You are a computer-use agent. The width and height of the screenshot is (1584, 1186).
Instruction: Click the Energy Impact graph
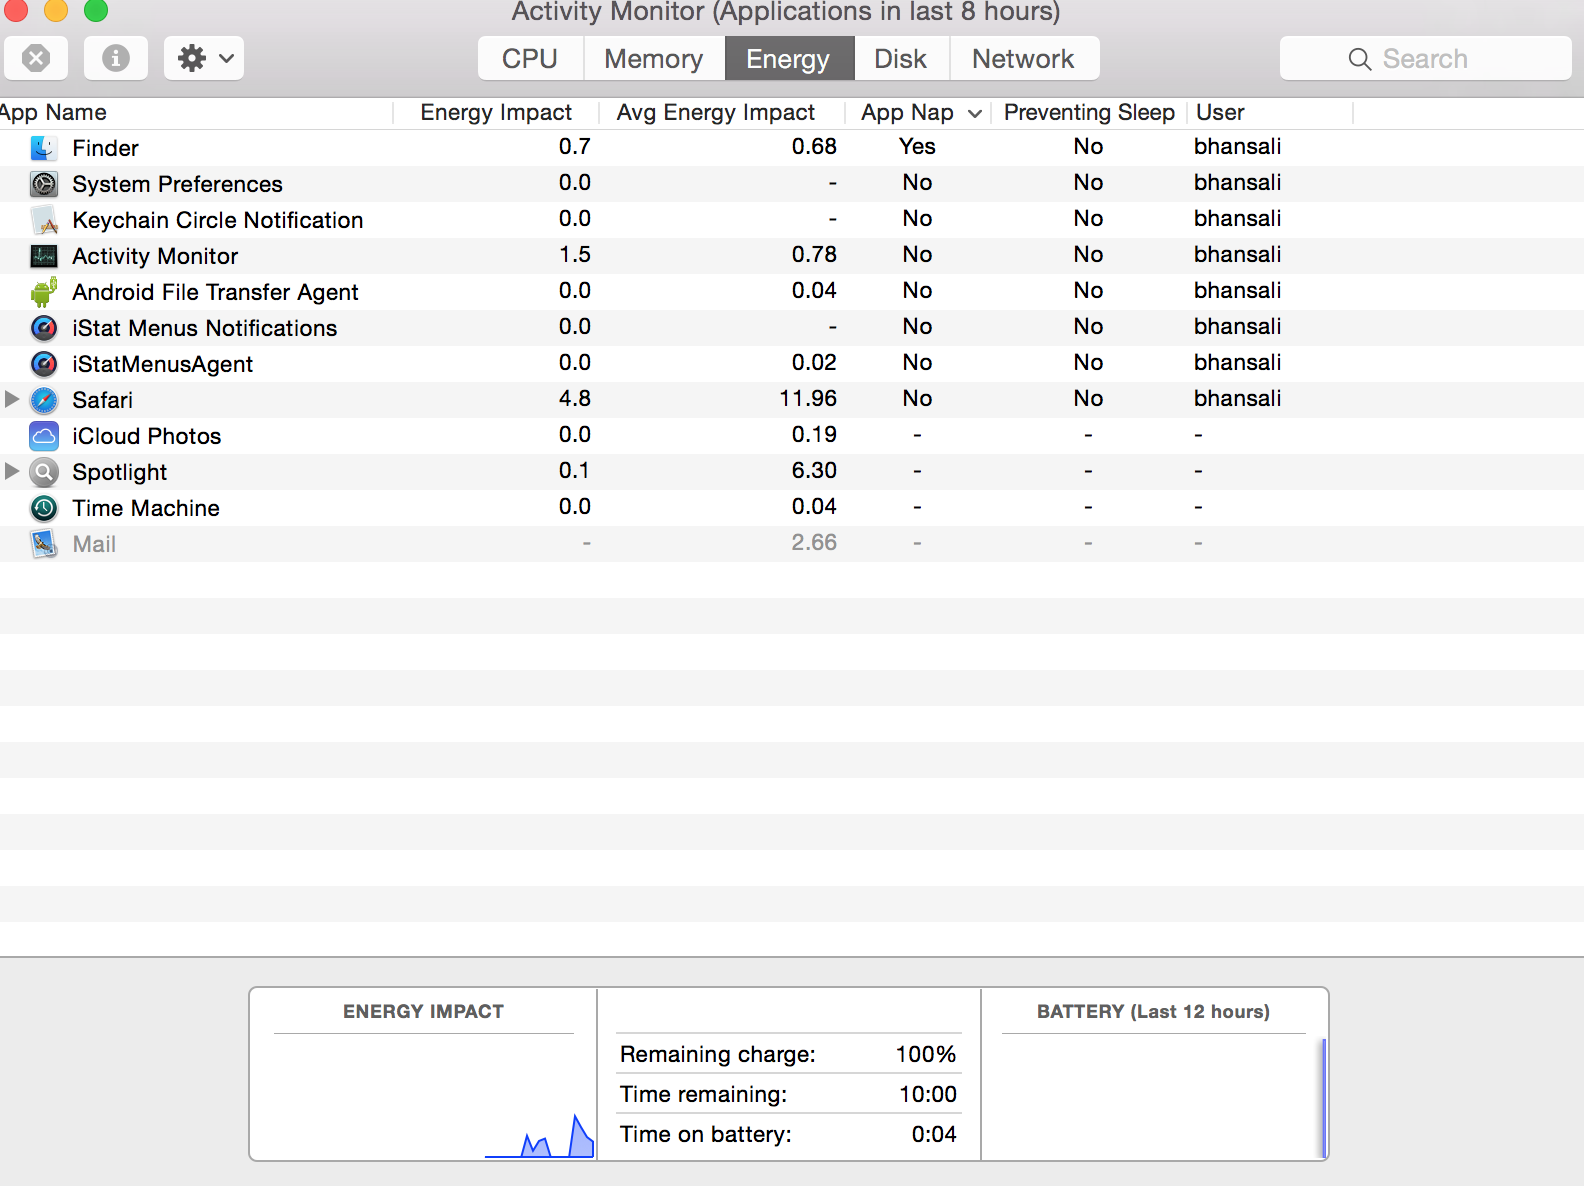pos(424,1098)
